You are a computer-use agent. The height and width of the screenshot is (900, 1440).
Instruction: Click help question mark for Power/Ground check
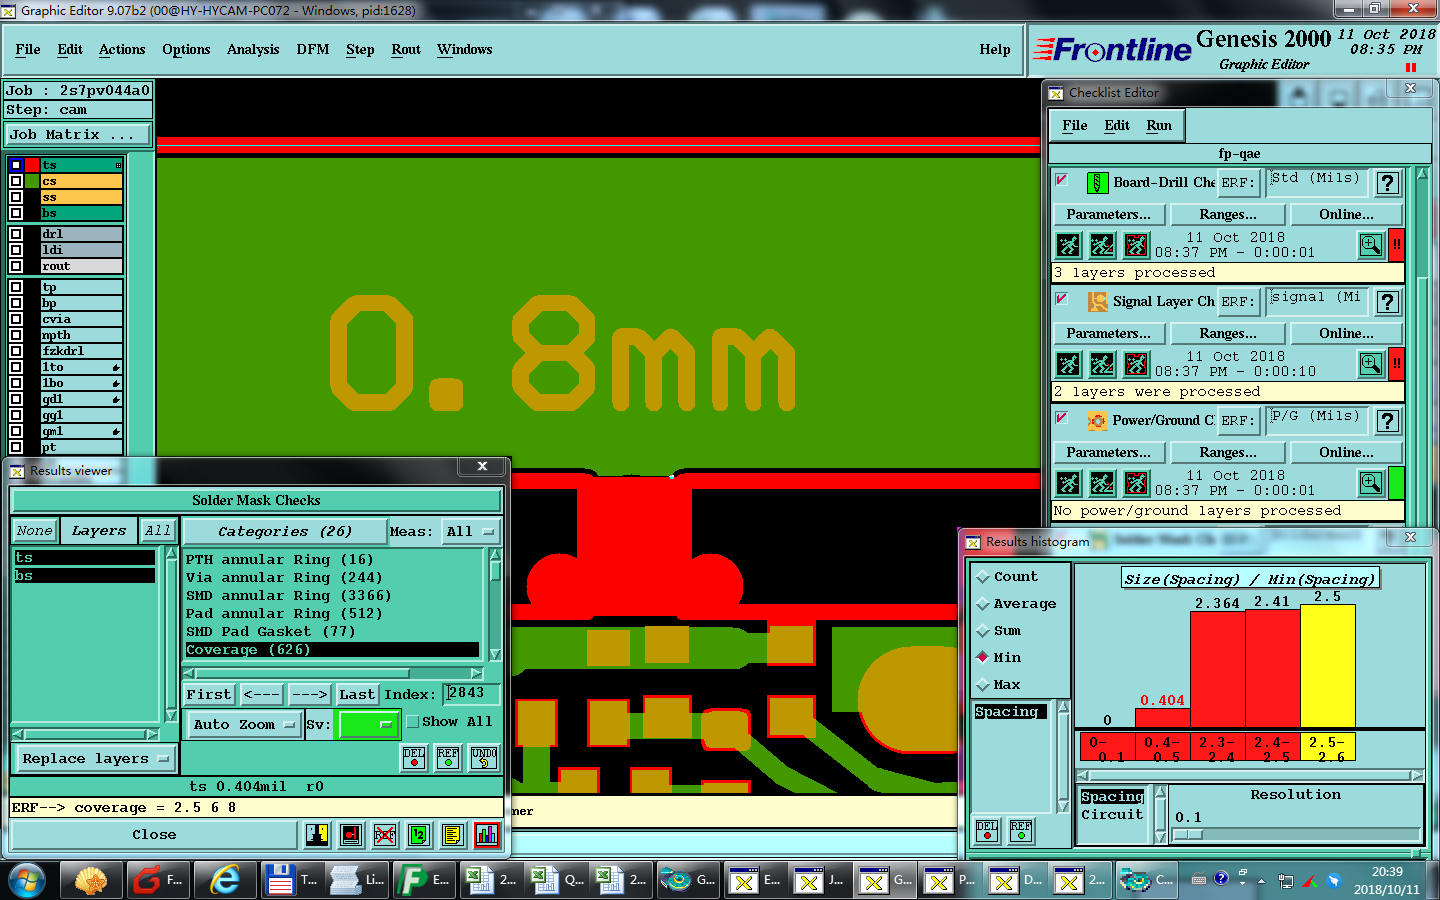pyautogui.click(x=1387, y=421)
